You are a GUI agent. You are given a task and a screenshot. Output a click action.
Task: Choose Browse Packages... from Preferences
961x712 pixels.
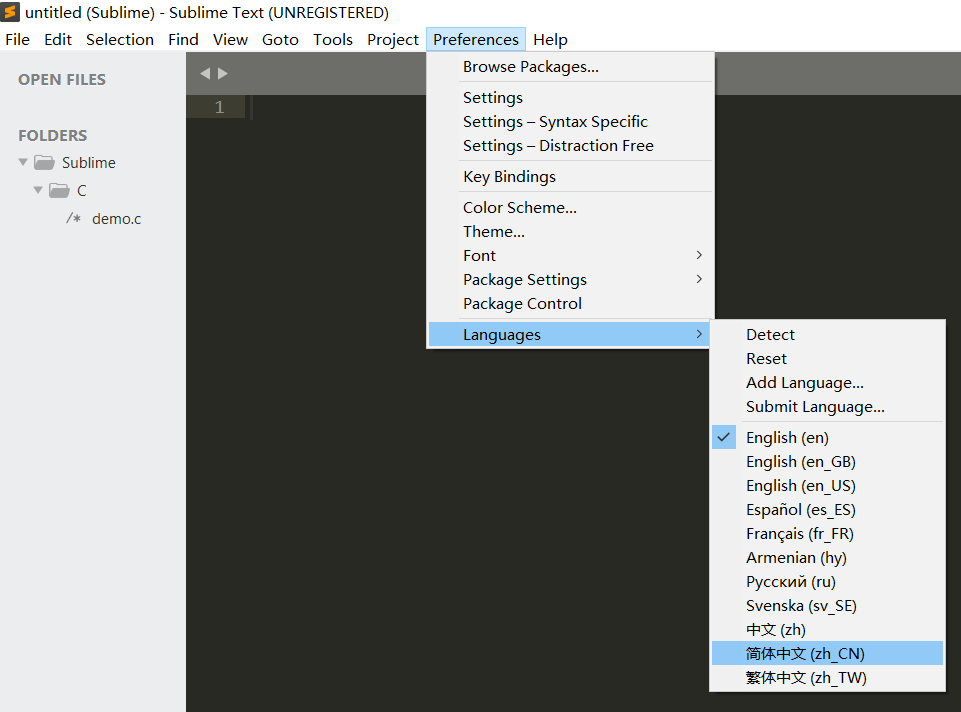[570, 66]
